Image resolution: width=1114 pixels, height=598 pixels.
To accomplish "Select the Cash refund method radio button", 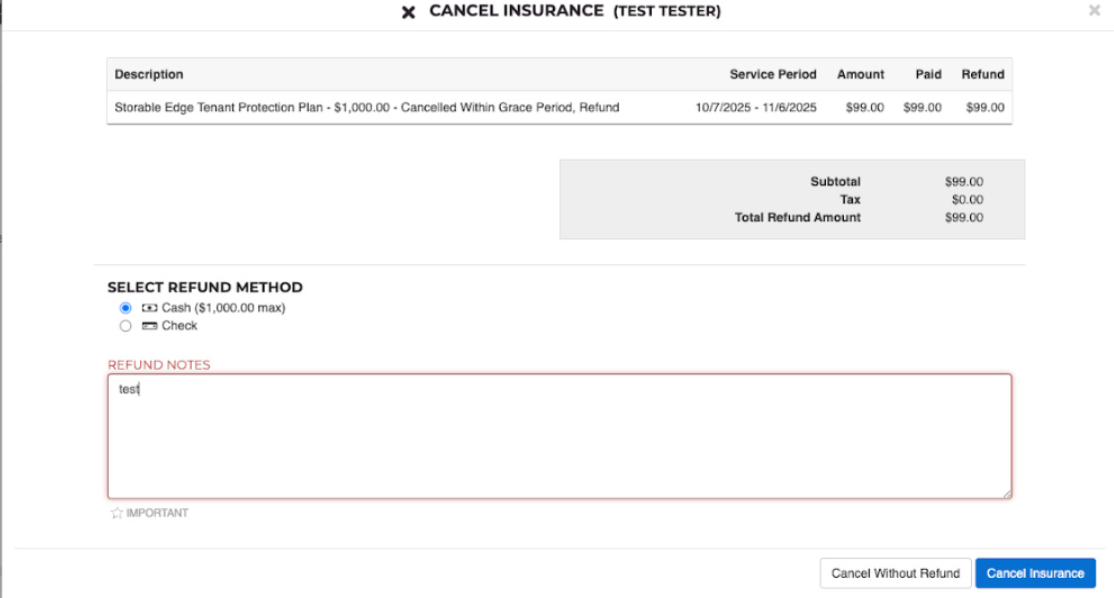I will (125, 308).
